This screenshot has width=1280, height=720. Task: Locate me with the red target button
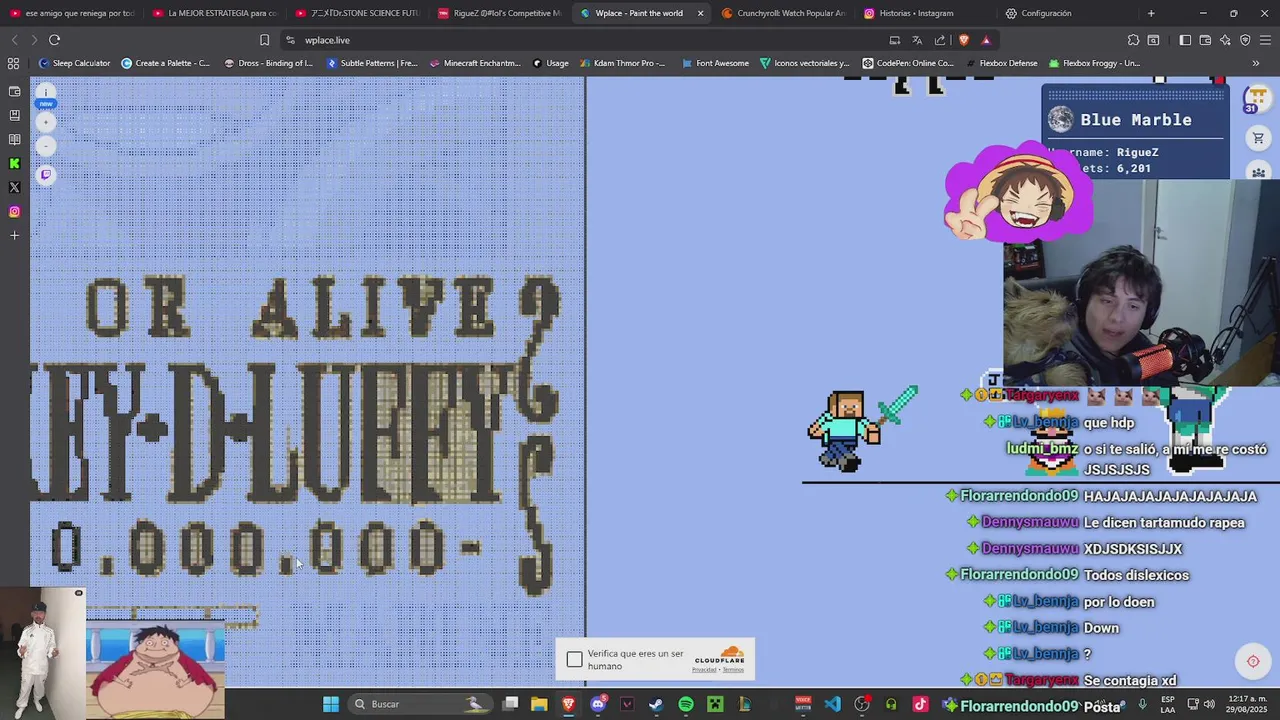tap(1253, 661)
